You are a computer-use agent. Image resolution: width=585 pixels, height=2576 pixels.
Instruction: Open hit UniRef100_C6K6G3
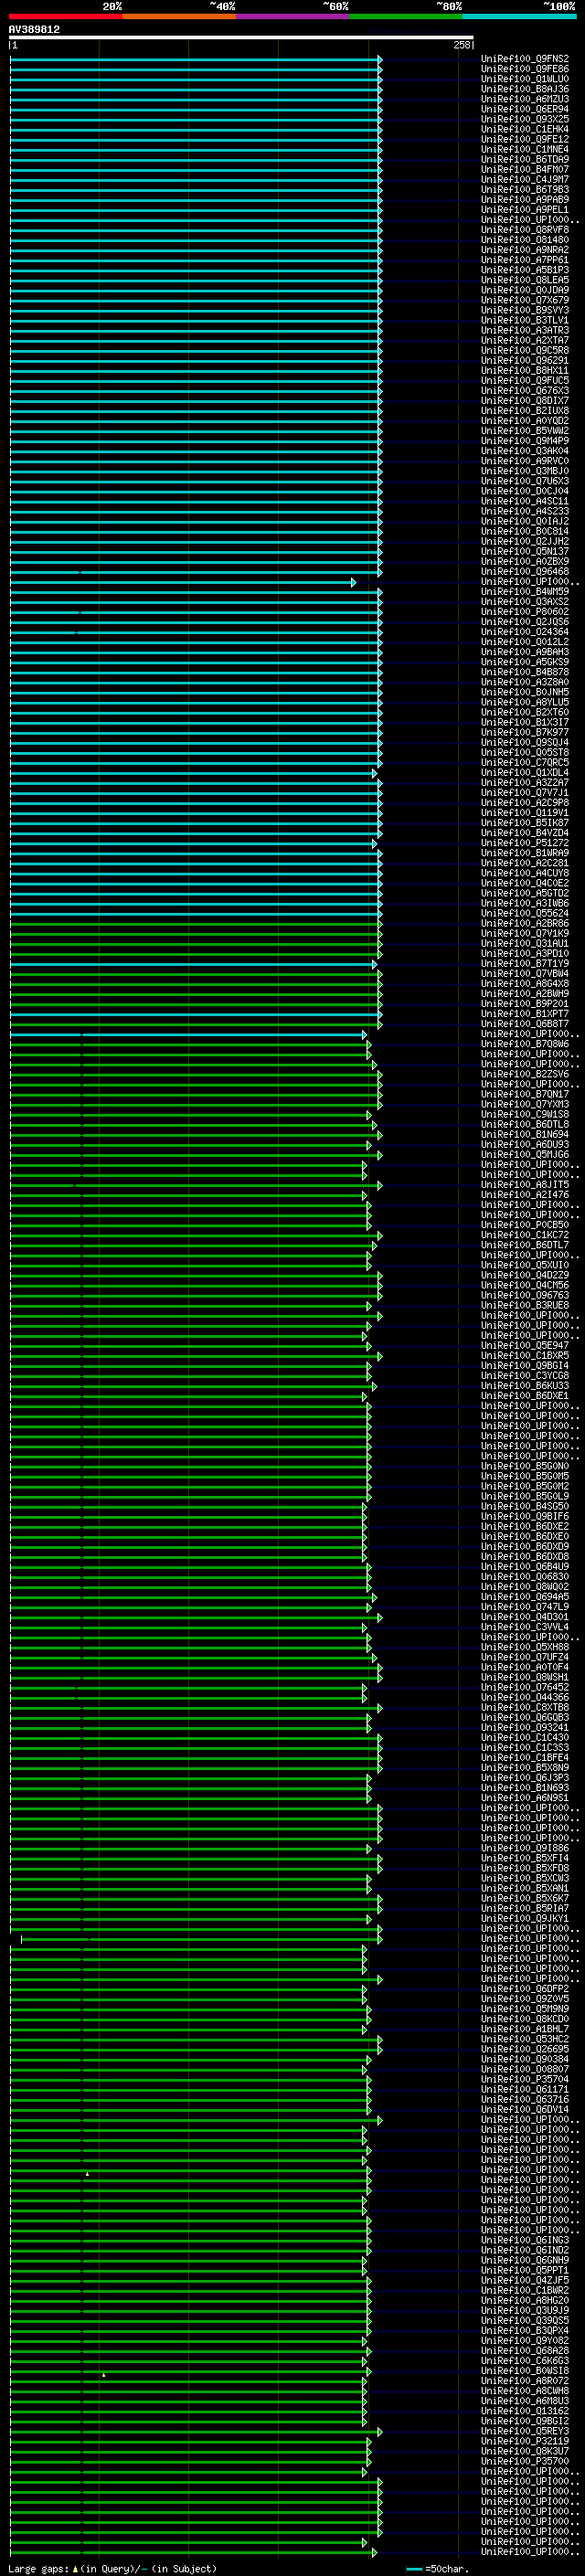525,2360
